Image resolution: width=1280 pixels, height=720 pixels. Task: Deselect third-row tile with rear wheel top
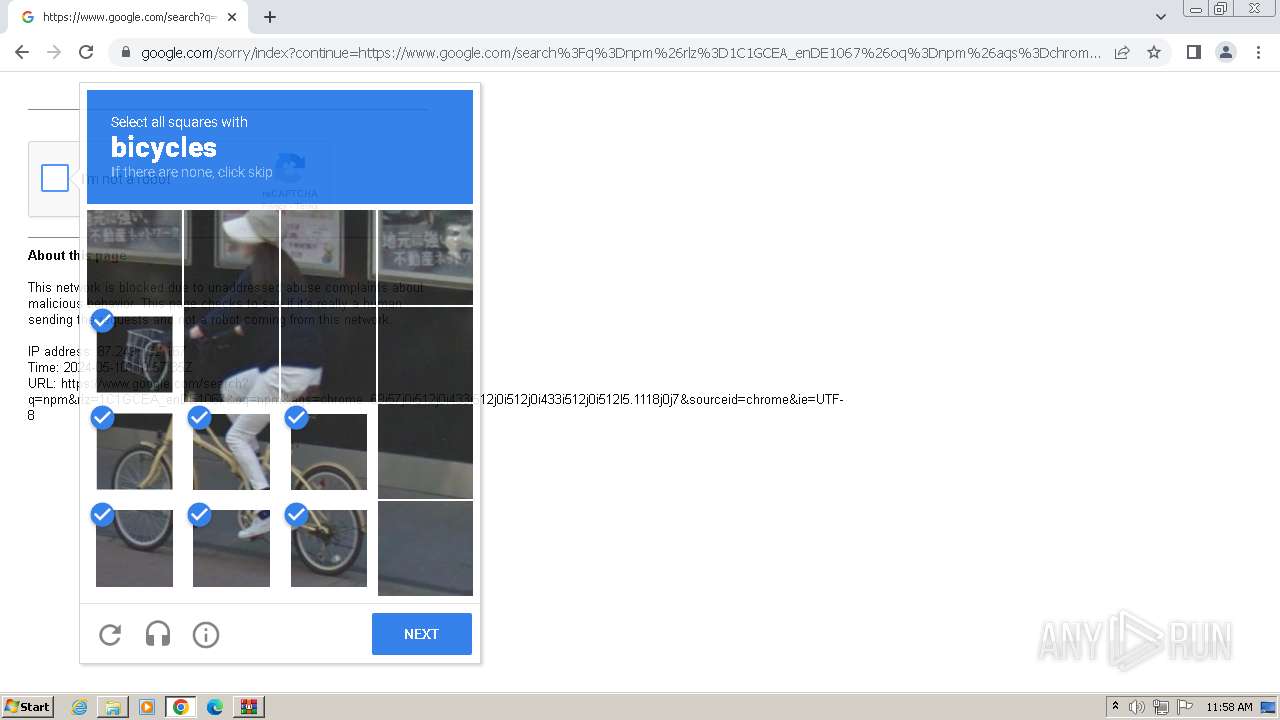tap(328, 451)
